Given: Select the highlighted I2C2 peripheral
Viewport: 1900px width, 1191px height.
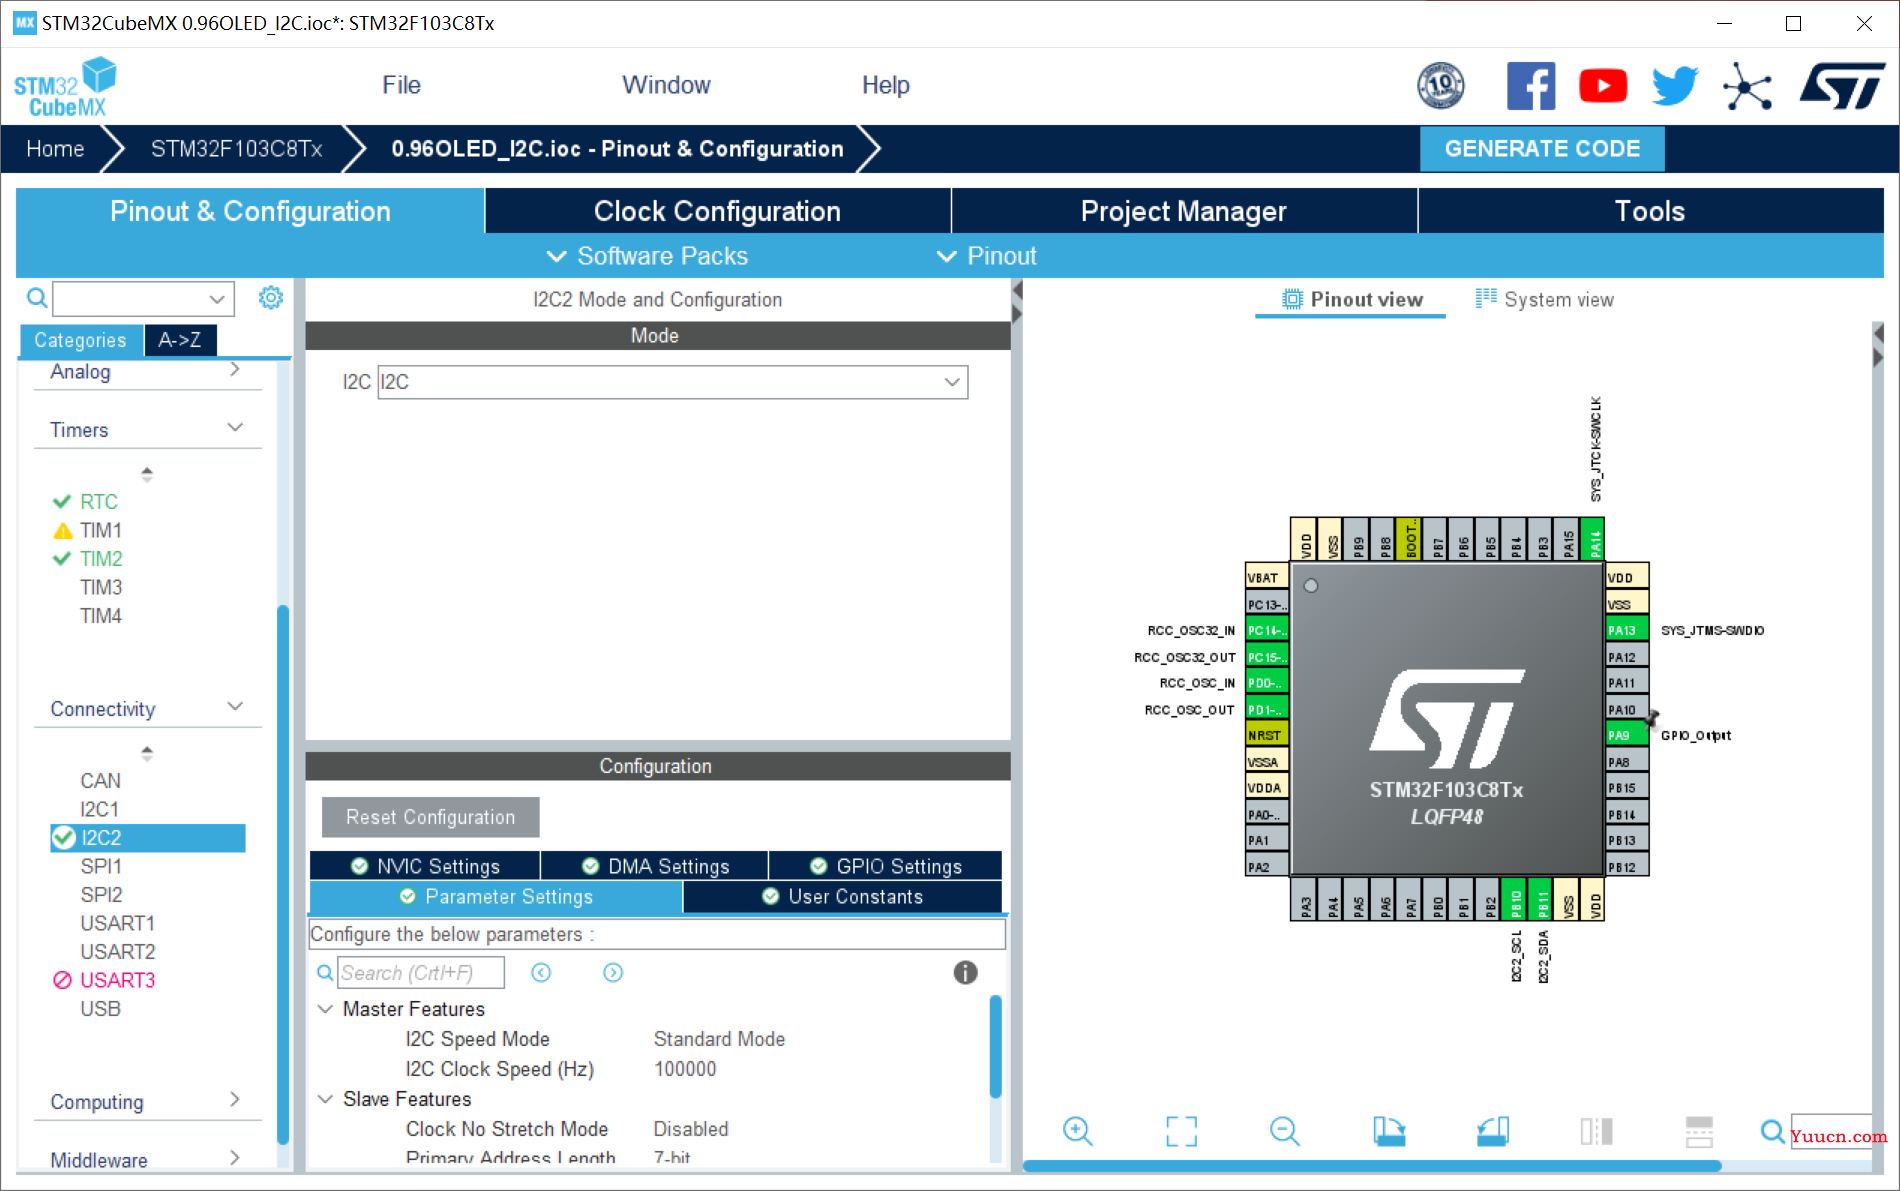Looking at the screenshot, I should click(147, 837).
